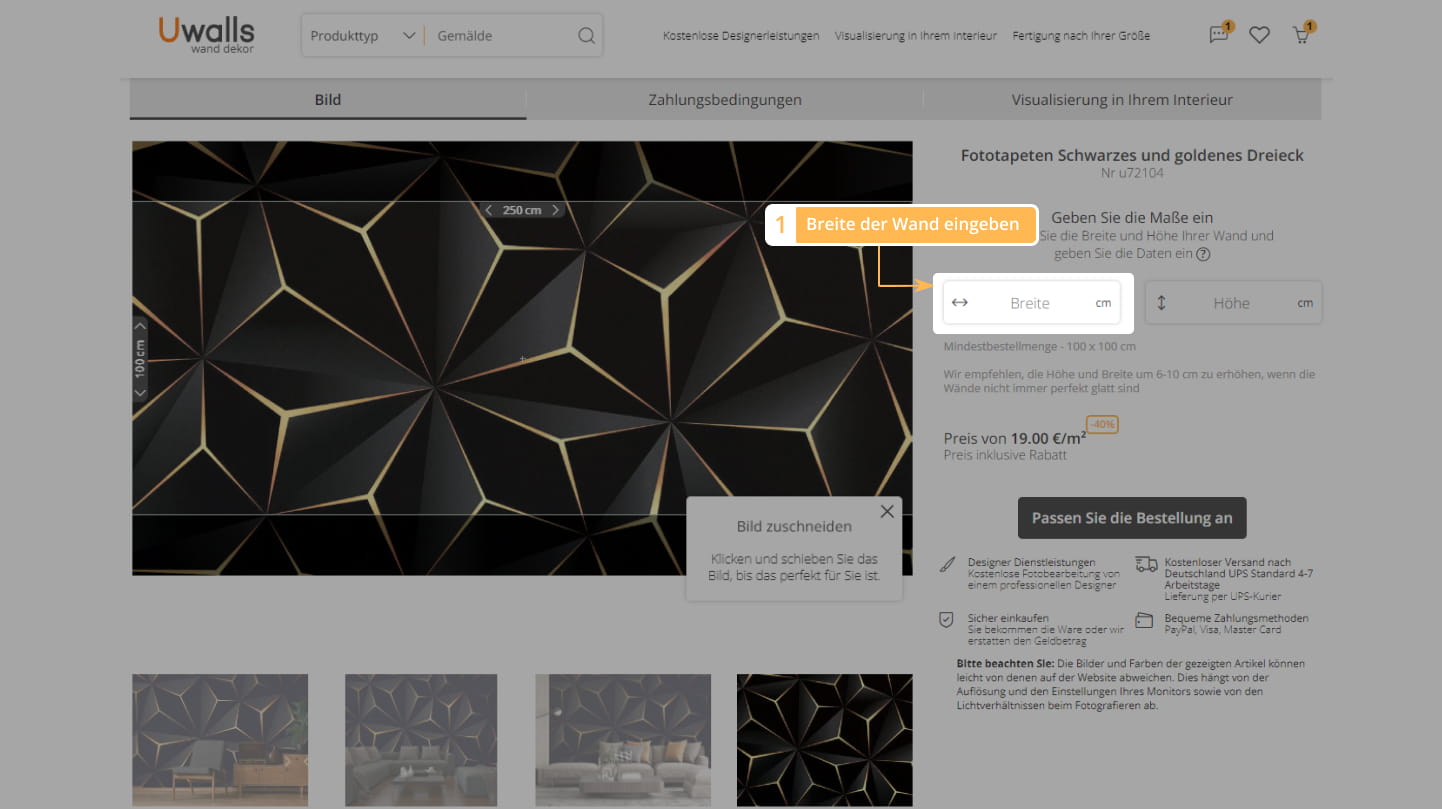Open Visualisierung in Ihrem Interieur tab

click(1121, 100)
